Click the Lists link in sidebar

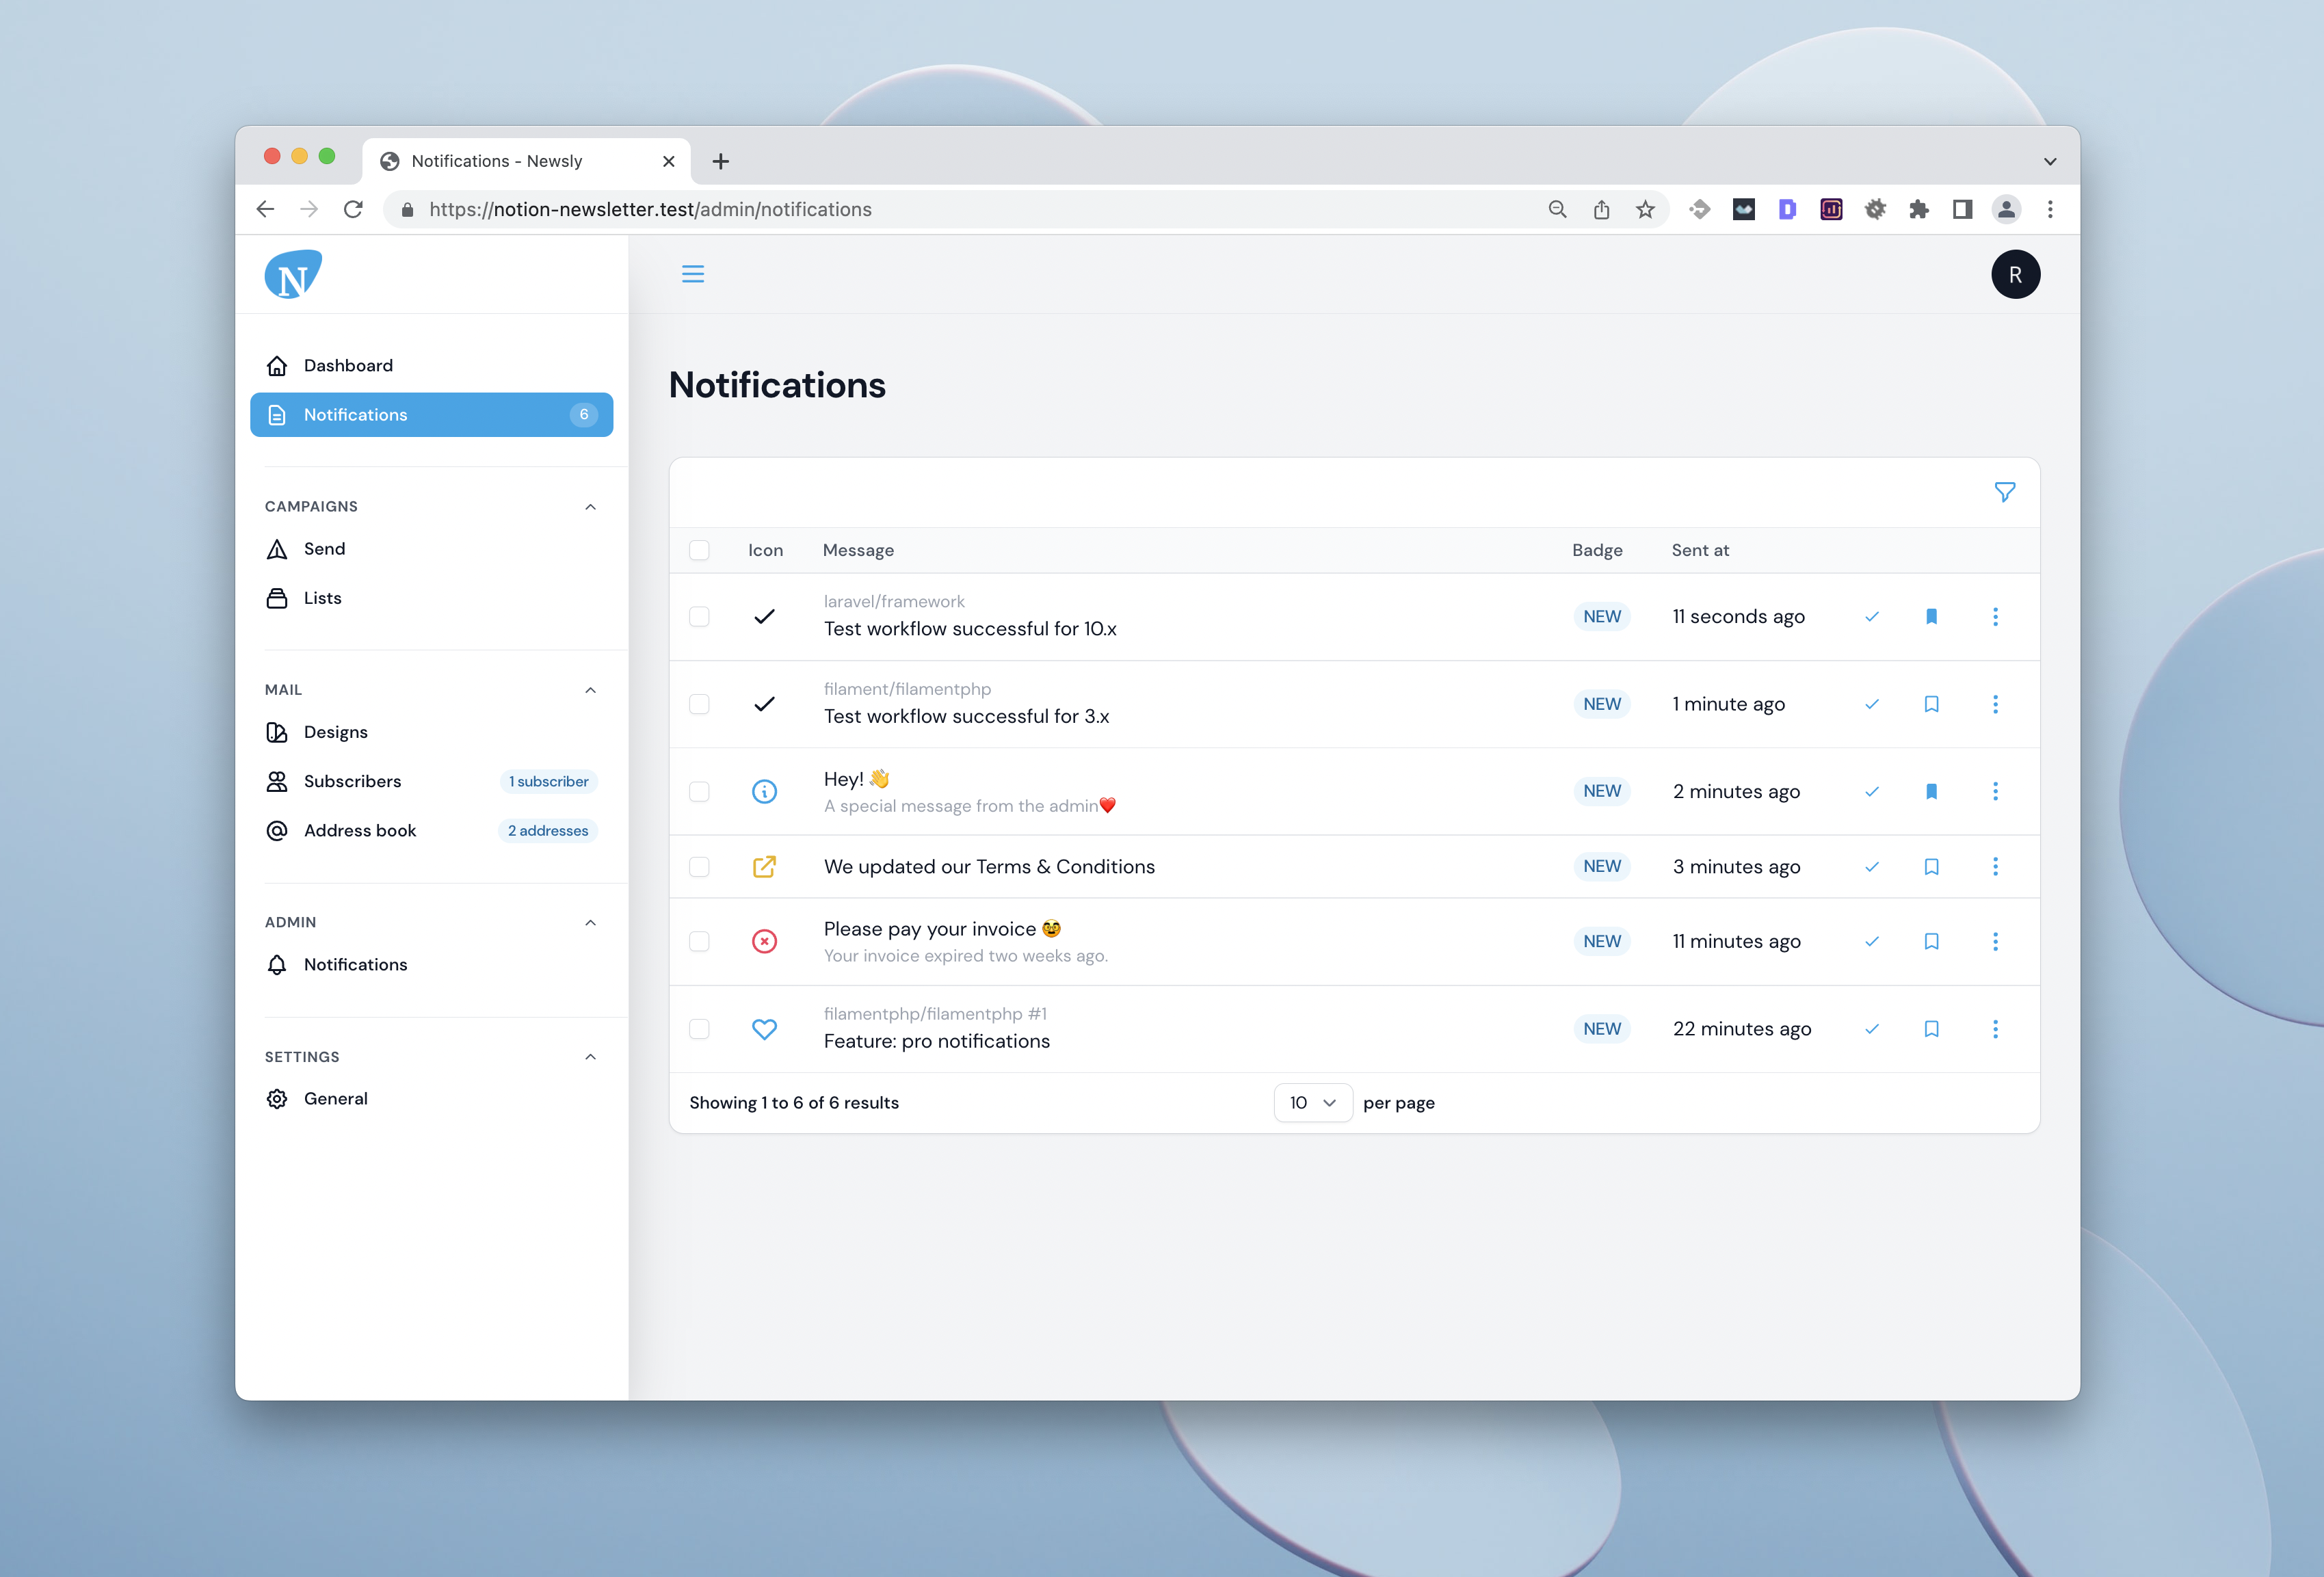click(x=322, y=596)
